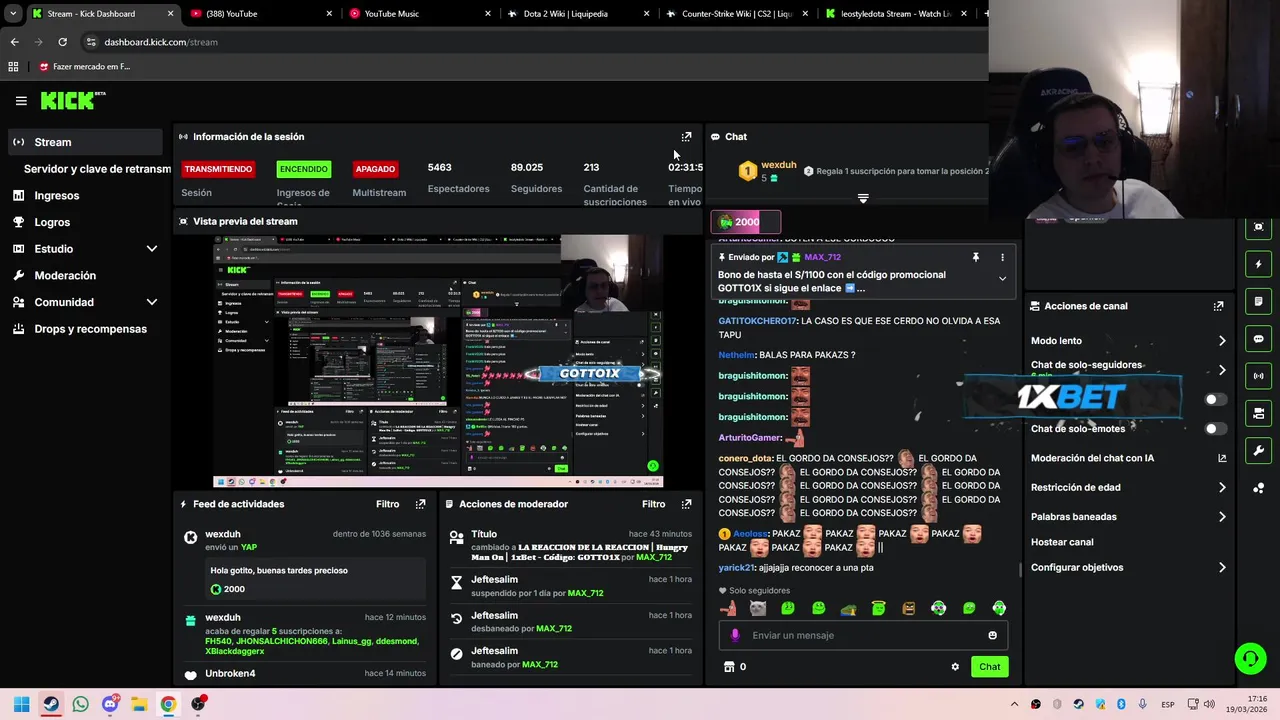
Task: Click the pin icon on pinned message
Action: pyautogui.click(x=975, y=257)
